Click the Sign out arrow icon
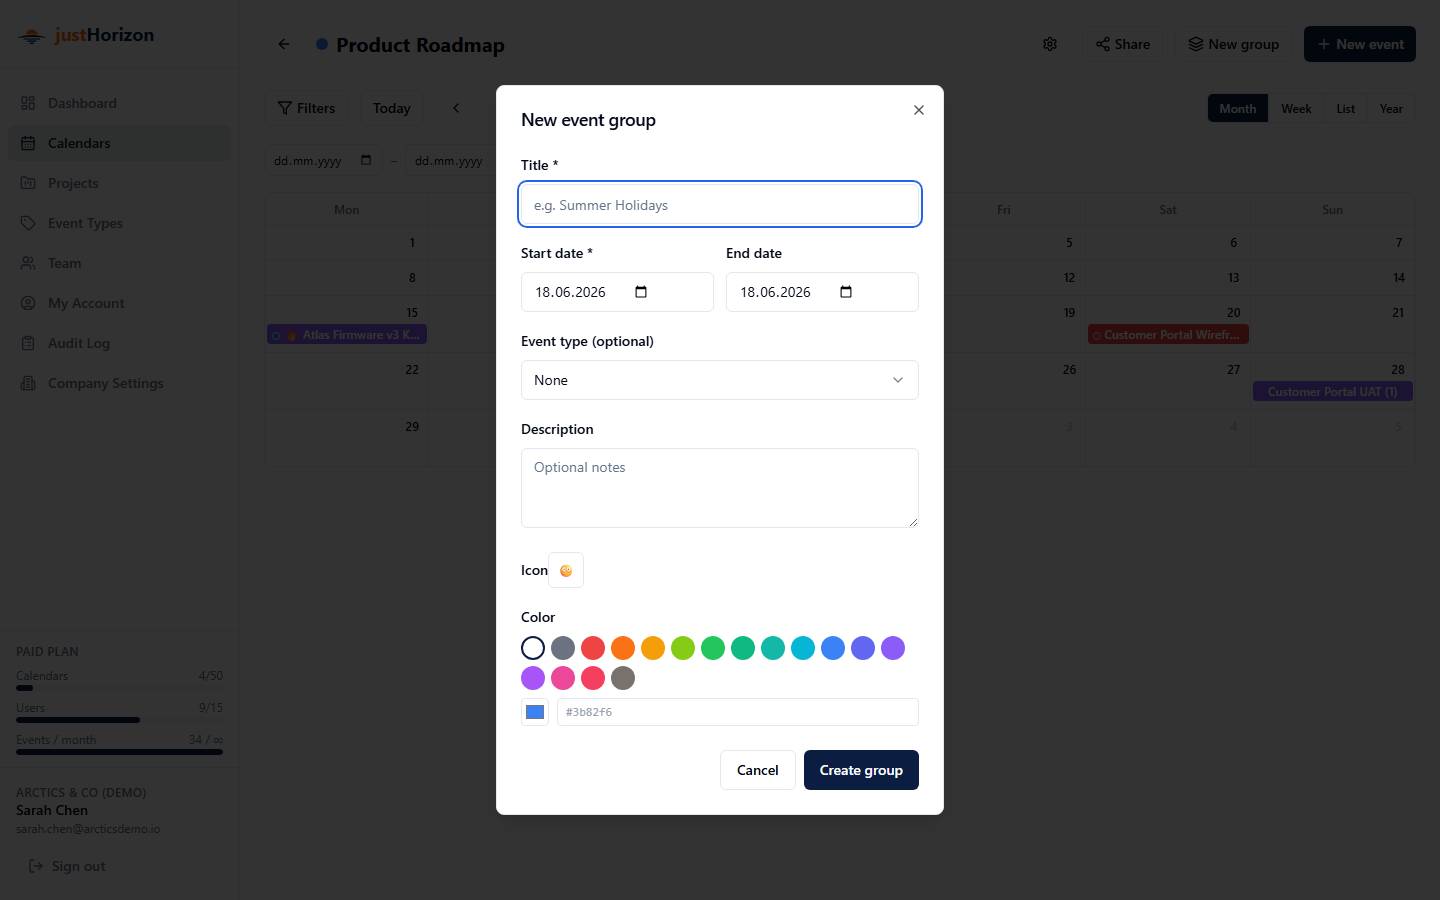1440x900 pixels. 36,866
